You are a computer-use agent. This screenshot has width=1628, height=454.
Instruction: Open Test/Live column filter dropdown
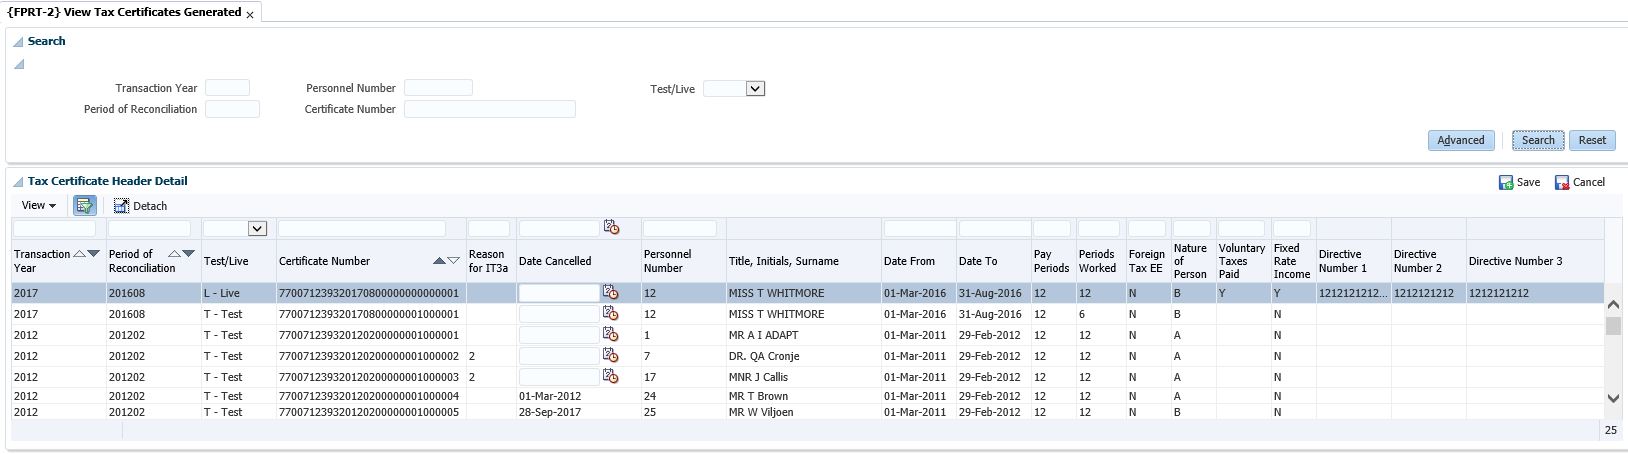point(257,229)
